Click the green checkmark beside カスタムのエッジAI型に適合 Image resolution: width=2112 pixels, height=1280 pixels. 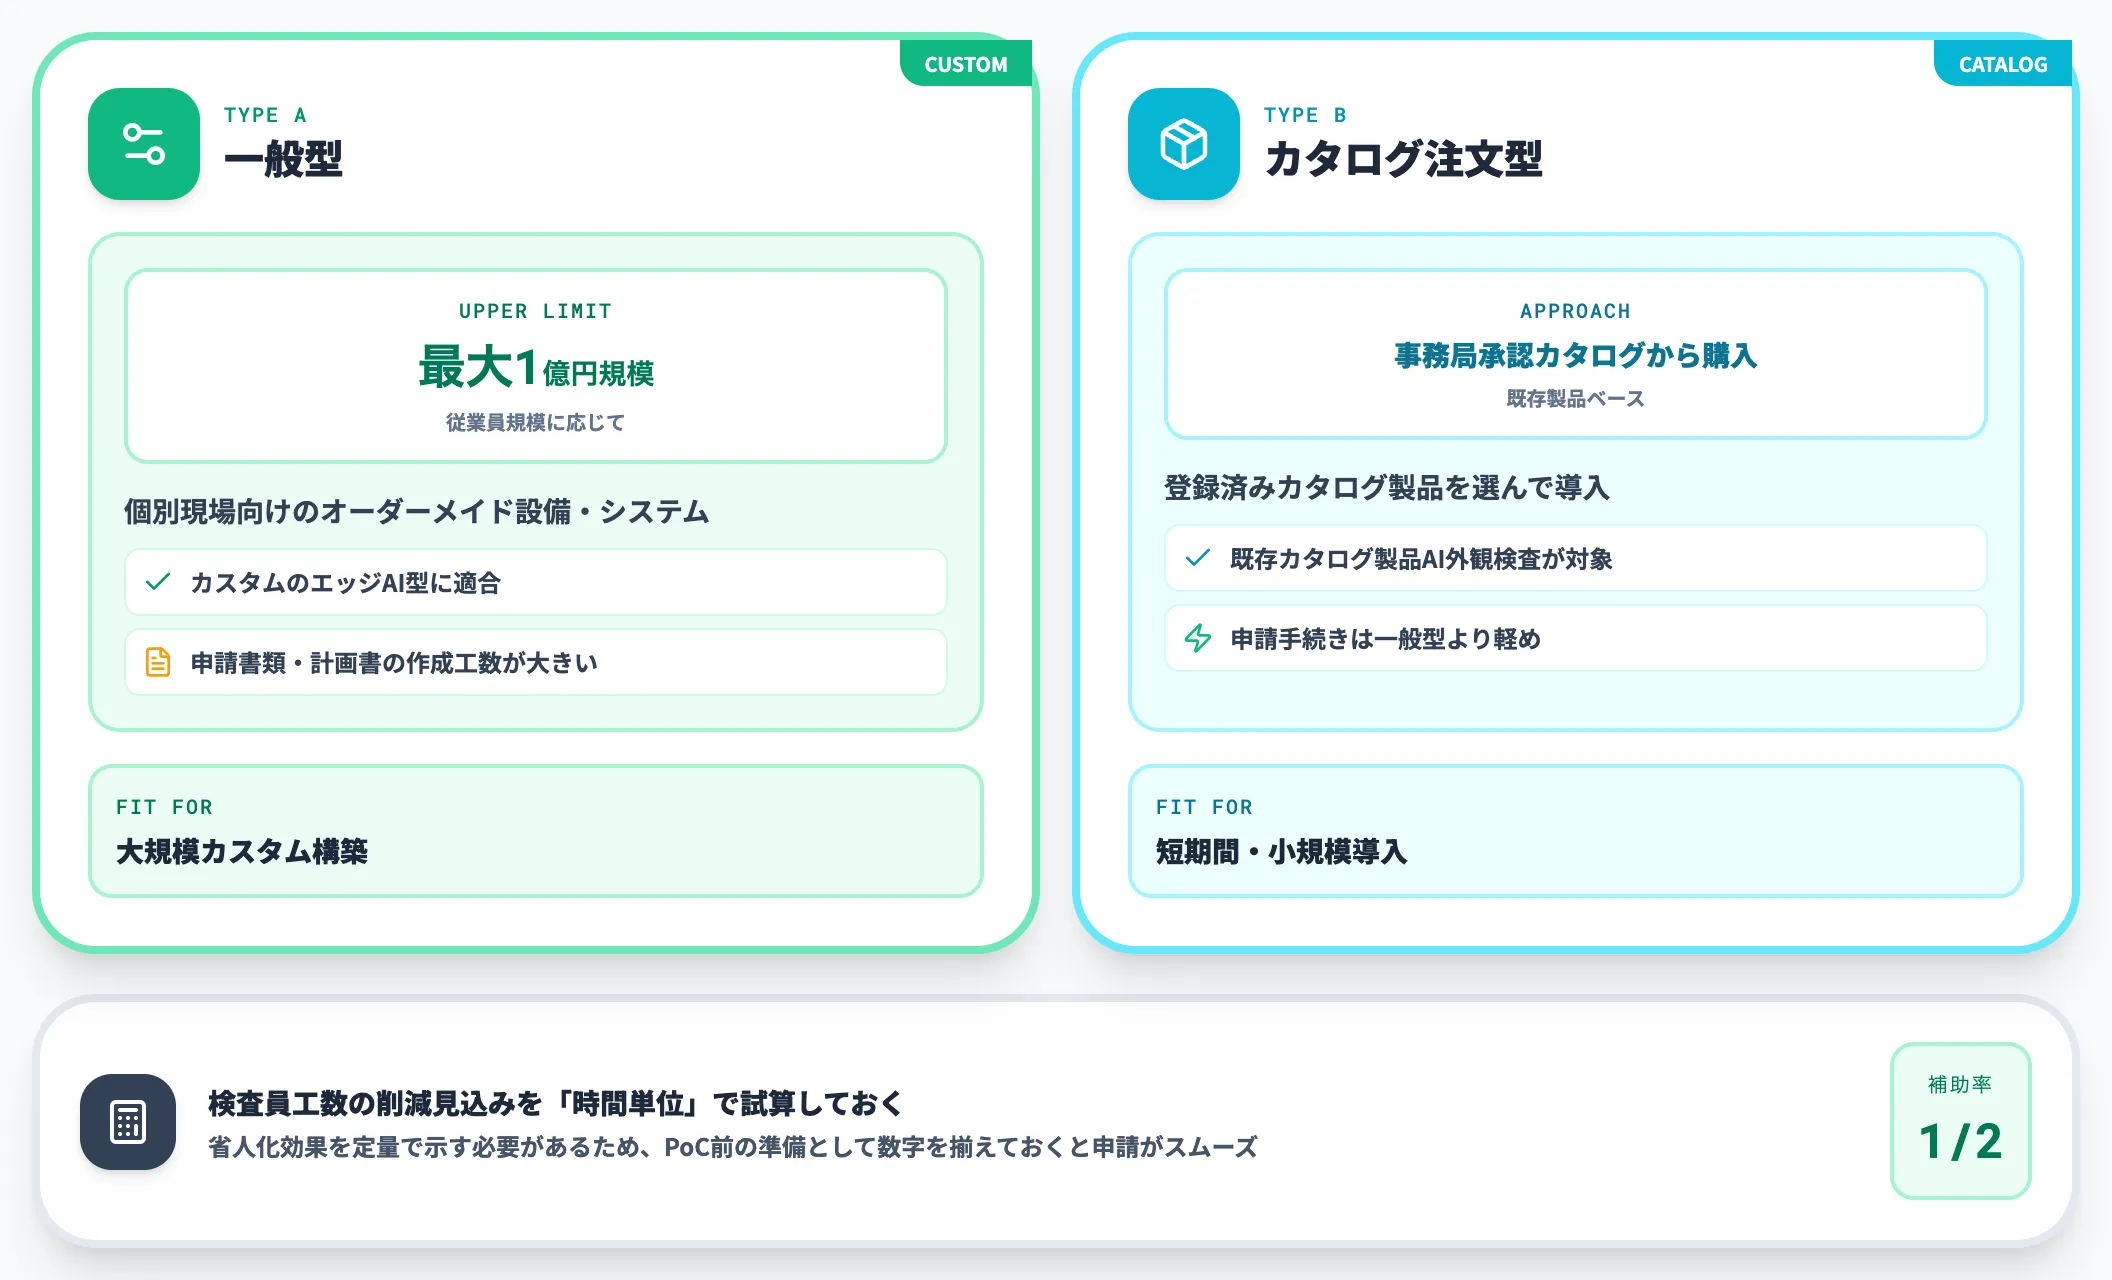(x=158, y=581)
